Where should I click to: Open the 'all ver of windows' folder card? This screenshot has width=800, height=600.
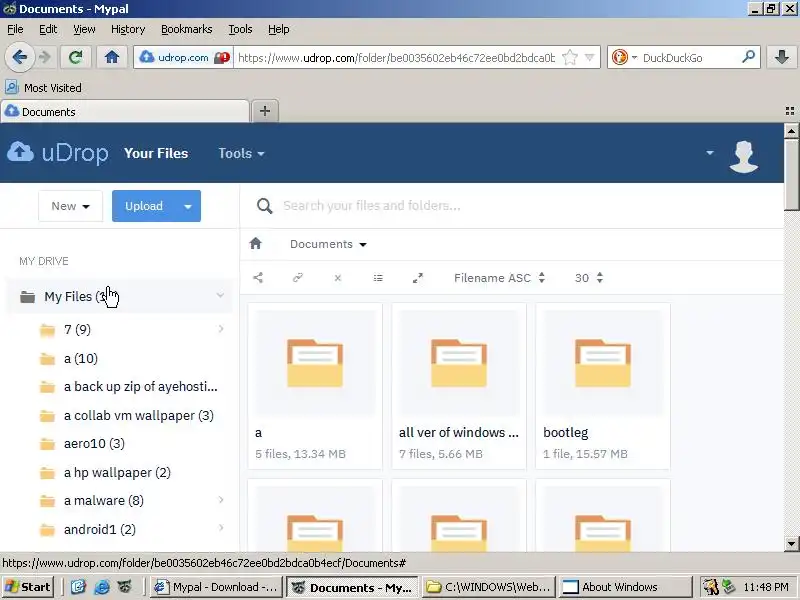tap(459, 386)
